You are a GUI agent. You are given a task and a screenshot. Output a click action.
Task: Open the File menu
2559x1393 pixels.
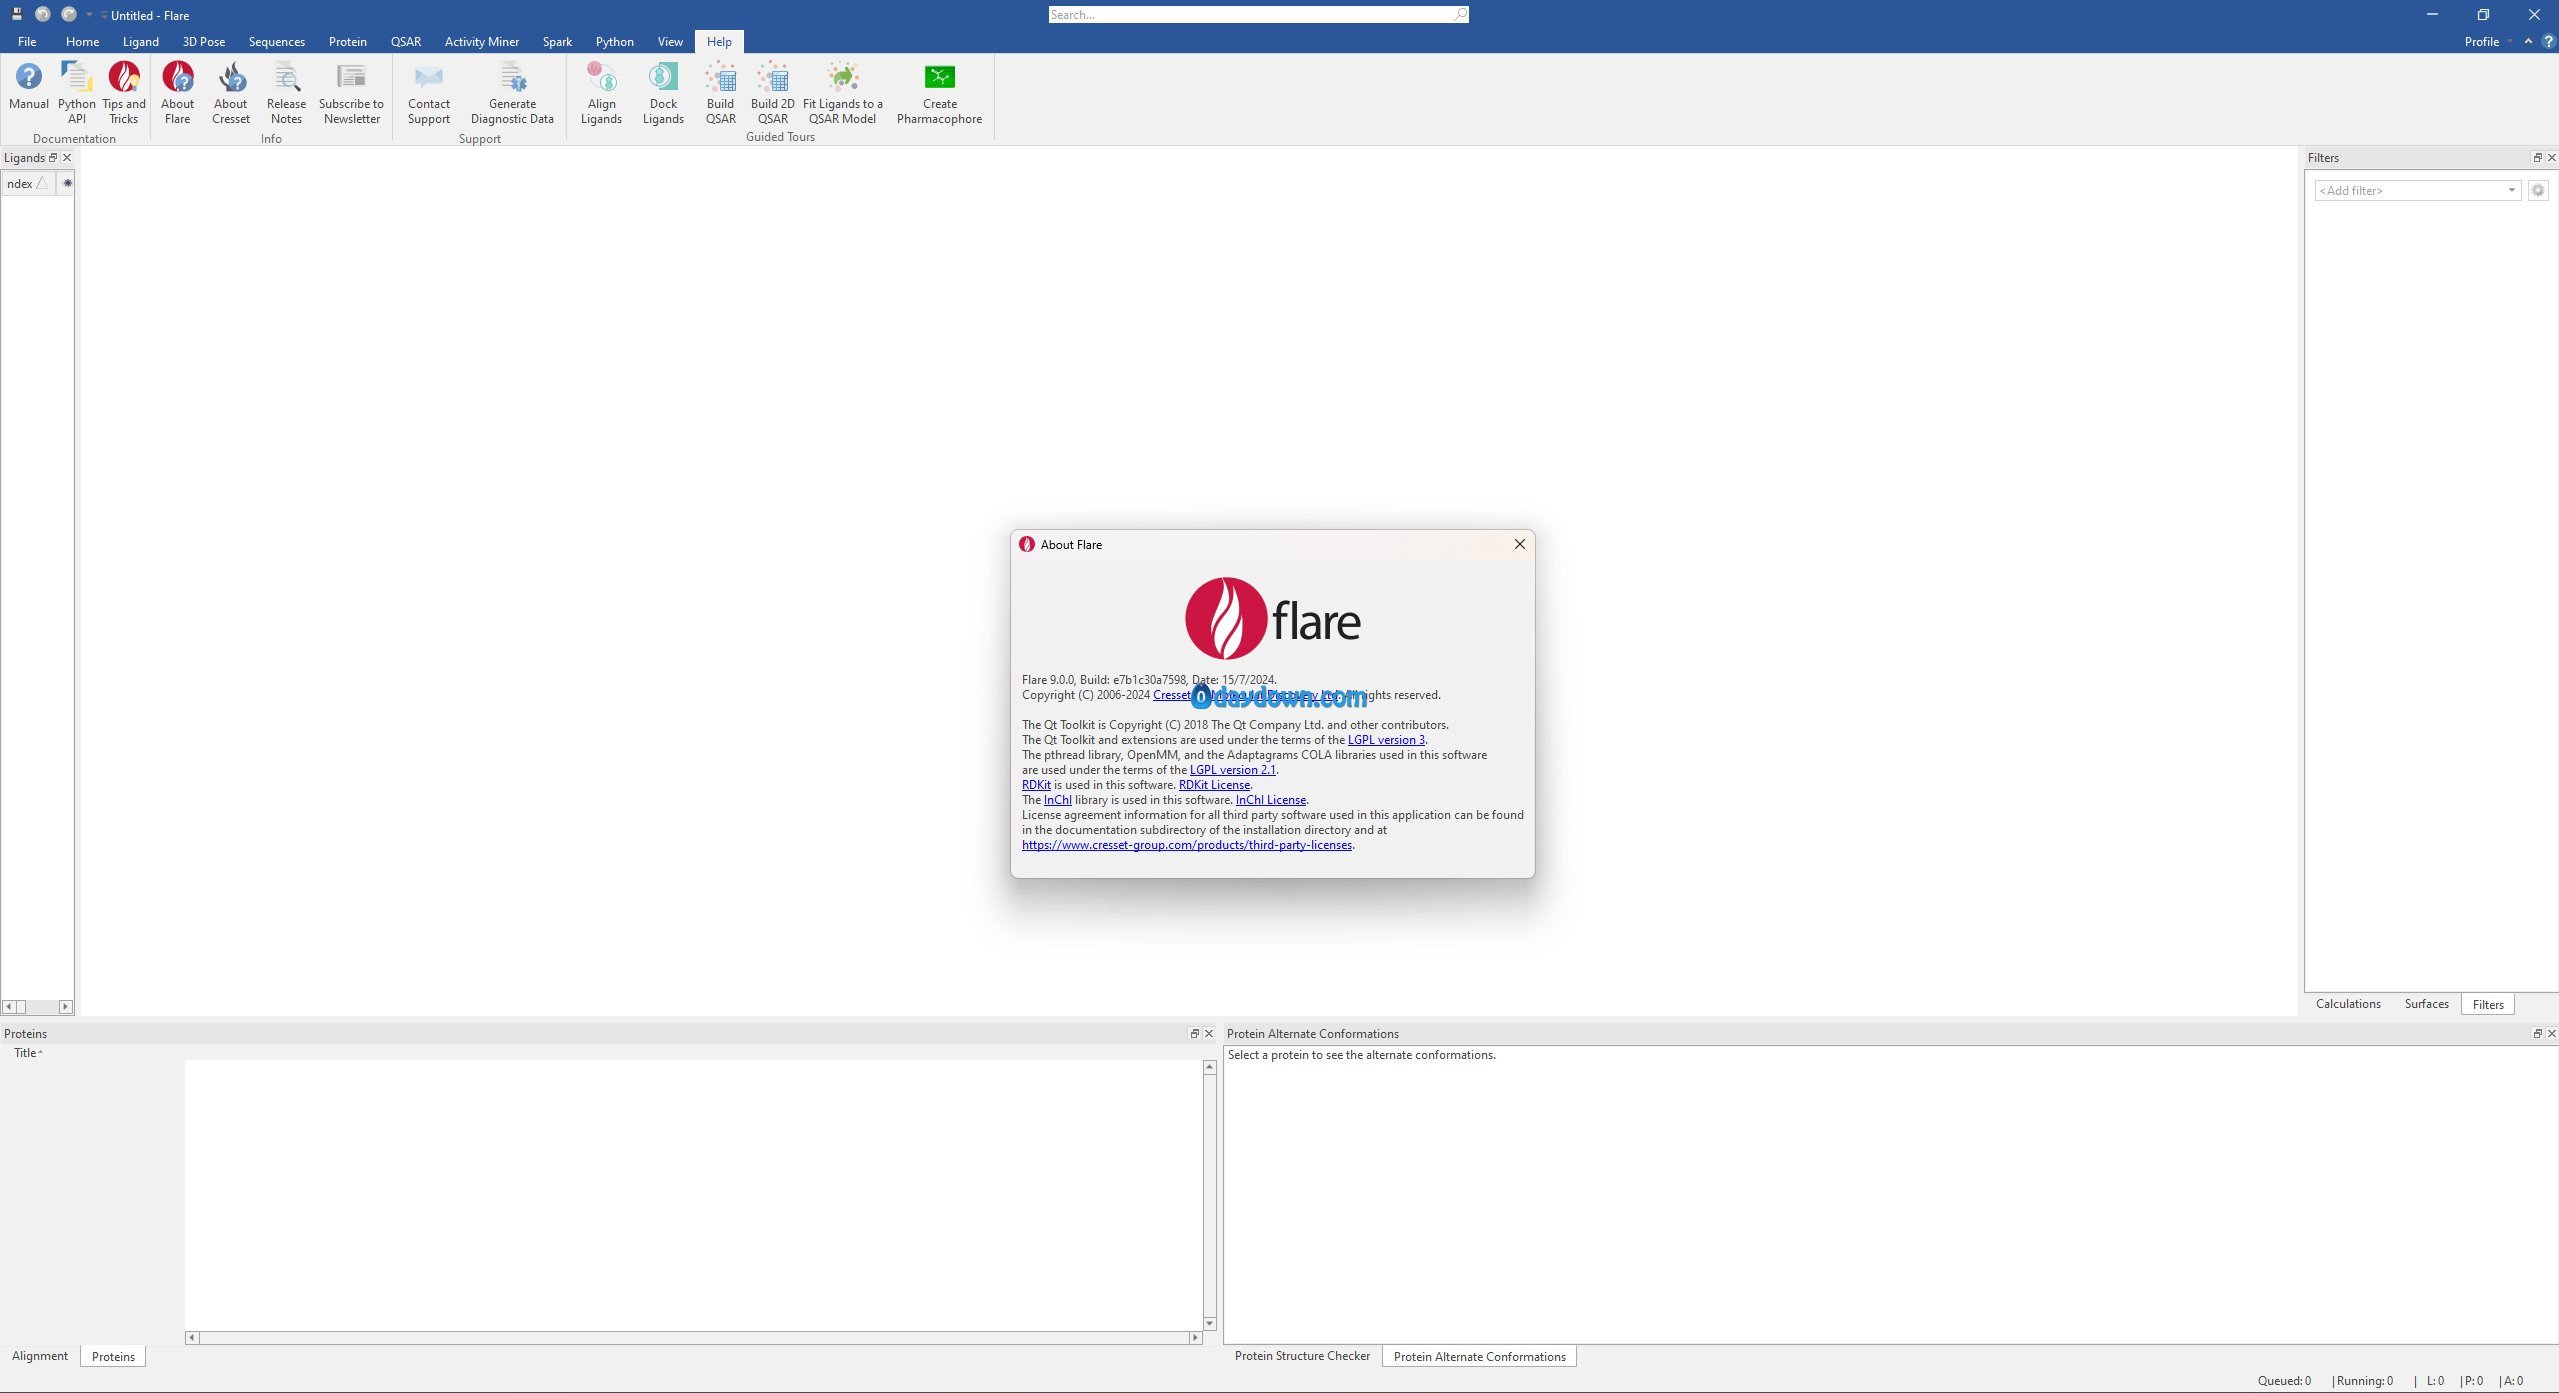click(27, 41)
